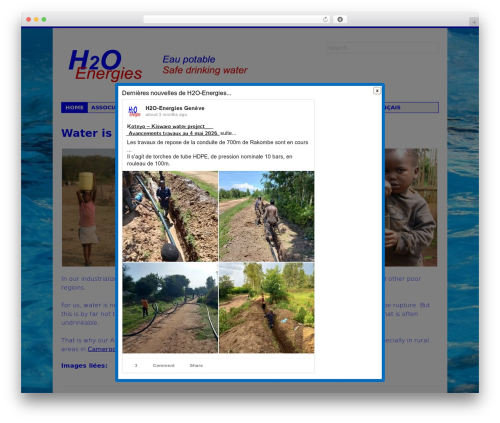Screen dimensions: 500x423
Task: Expand the post with 'suite...' link
Action: click(x=228, y=133)
